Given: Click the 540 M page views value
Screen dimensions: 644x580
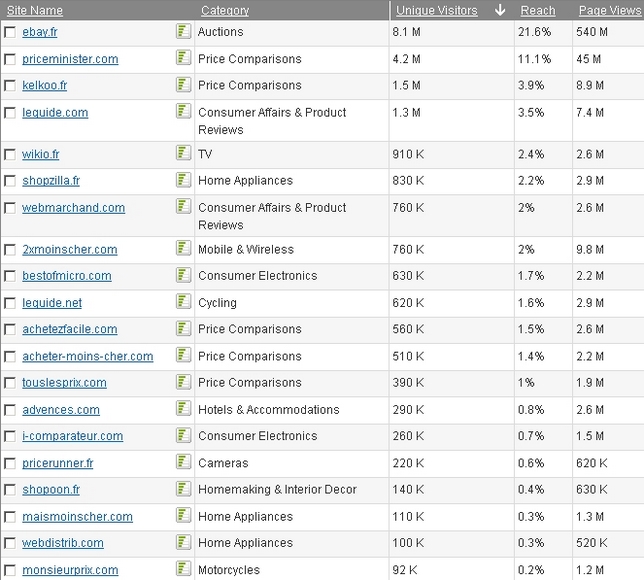Looking at the screenshot, I should point(591,32).
